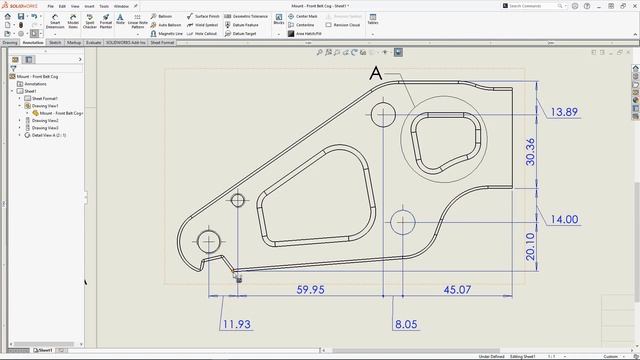Insert a Revision Cloud
640x360 pixels.
[343, 25]
